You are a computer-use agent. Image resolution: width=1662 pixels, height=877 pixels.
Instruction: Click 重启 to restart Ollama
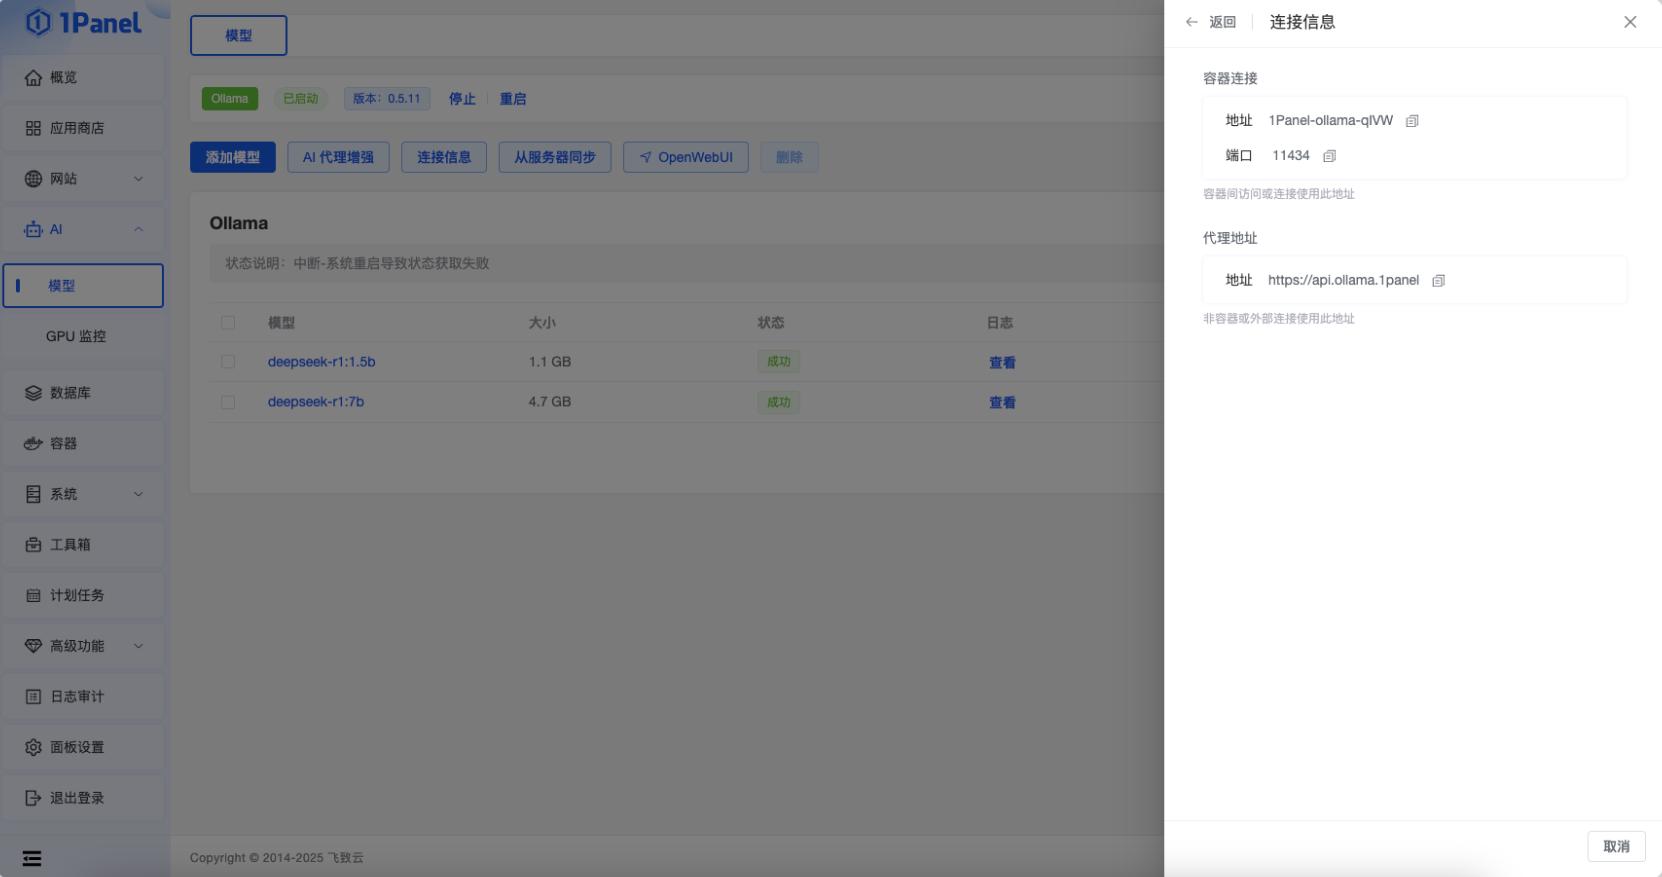tap(513, 99)
